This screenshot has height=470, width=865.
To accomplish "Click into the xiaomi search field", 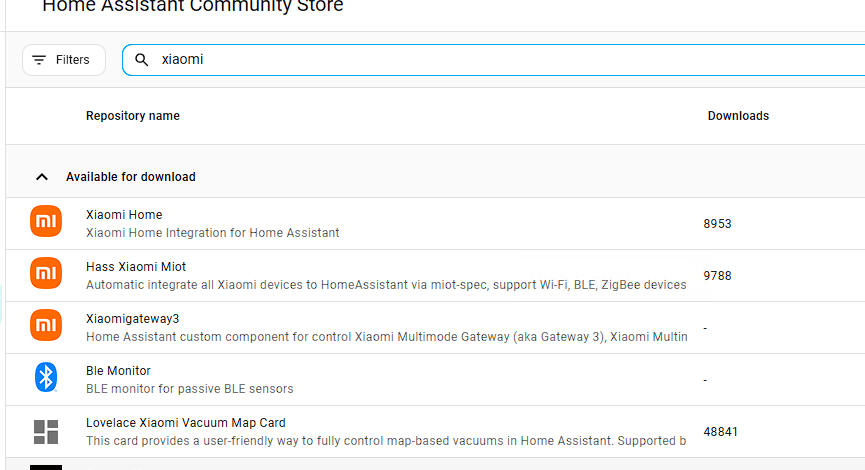I will click(500, 60).
